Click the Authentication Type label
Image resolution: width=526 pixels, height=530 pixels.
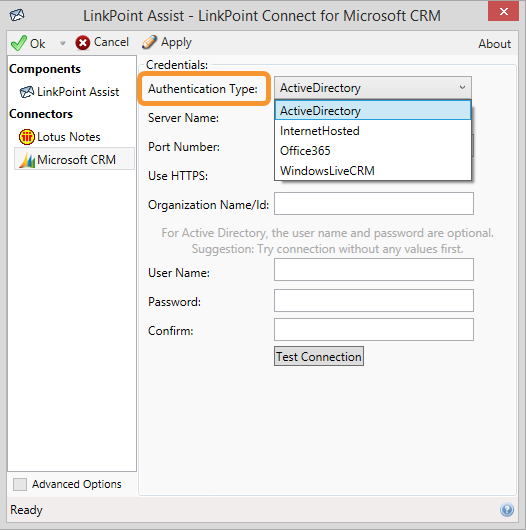pyautogui.click(x=203, y=89)
